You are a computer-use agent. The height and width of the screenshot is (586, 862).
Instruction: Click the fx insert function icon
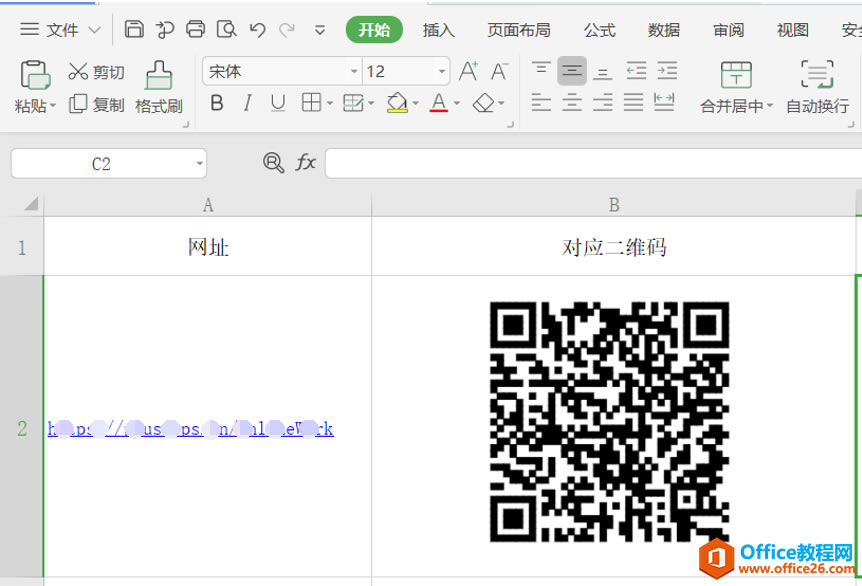pyautogui.click(x=305, y=163)
